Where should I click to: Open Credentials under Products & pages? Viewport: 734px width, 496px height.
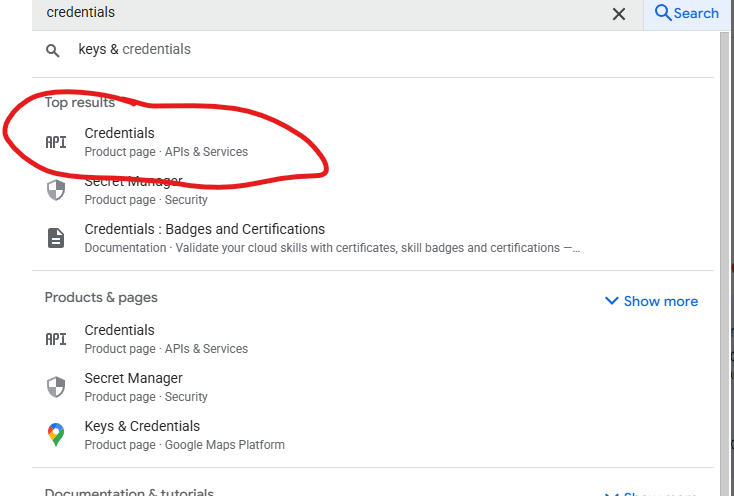pyautogui.click(x=120, y=330)
